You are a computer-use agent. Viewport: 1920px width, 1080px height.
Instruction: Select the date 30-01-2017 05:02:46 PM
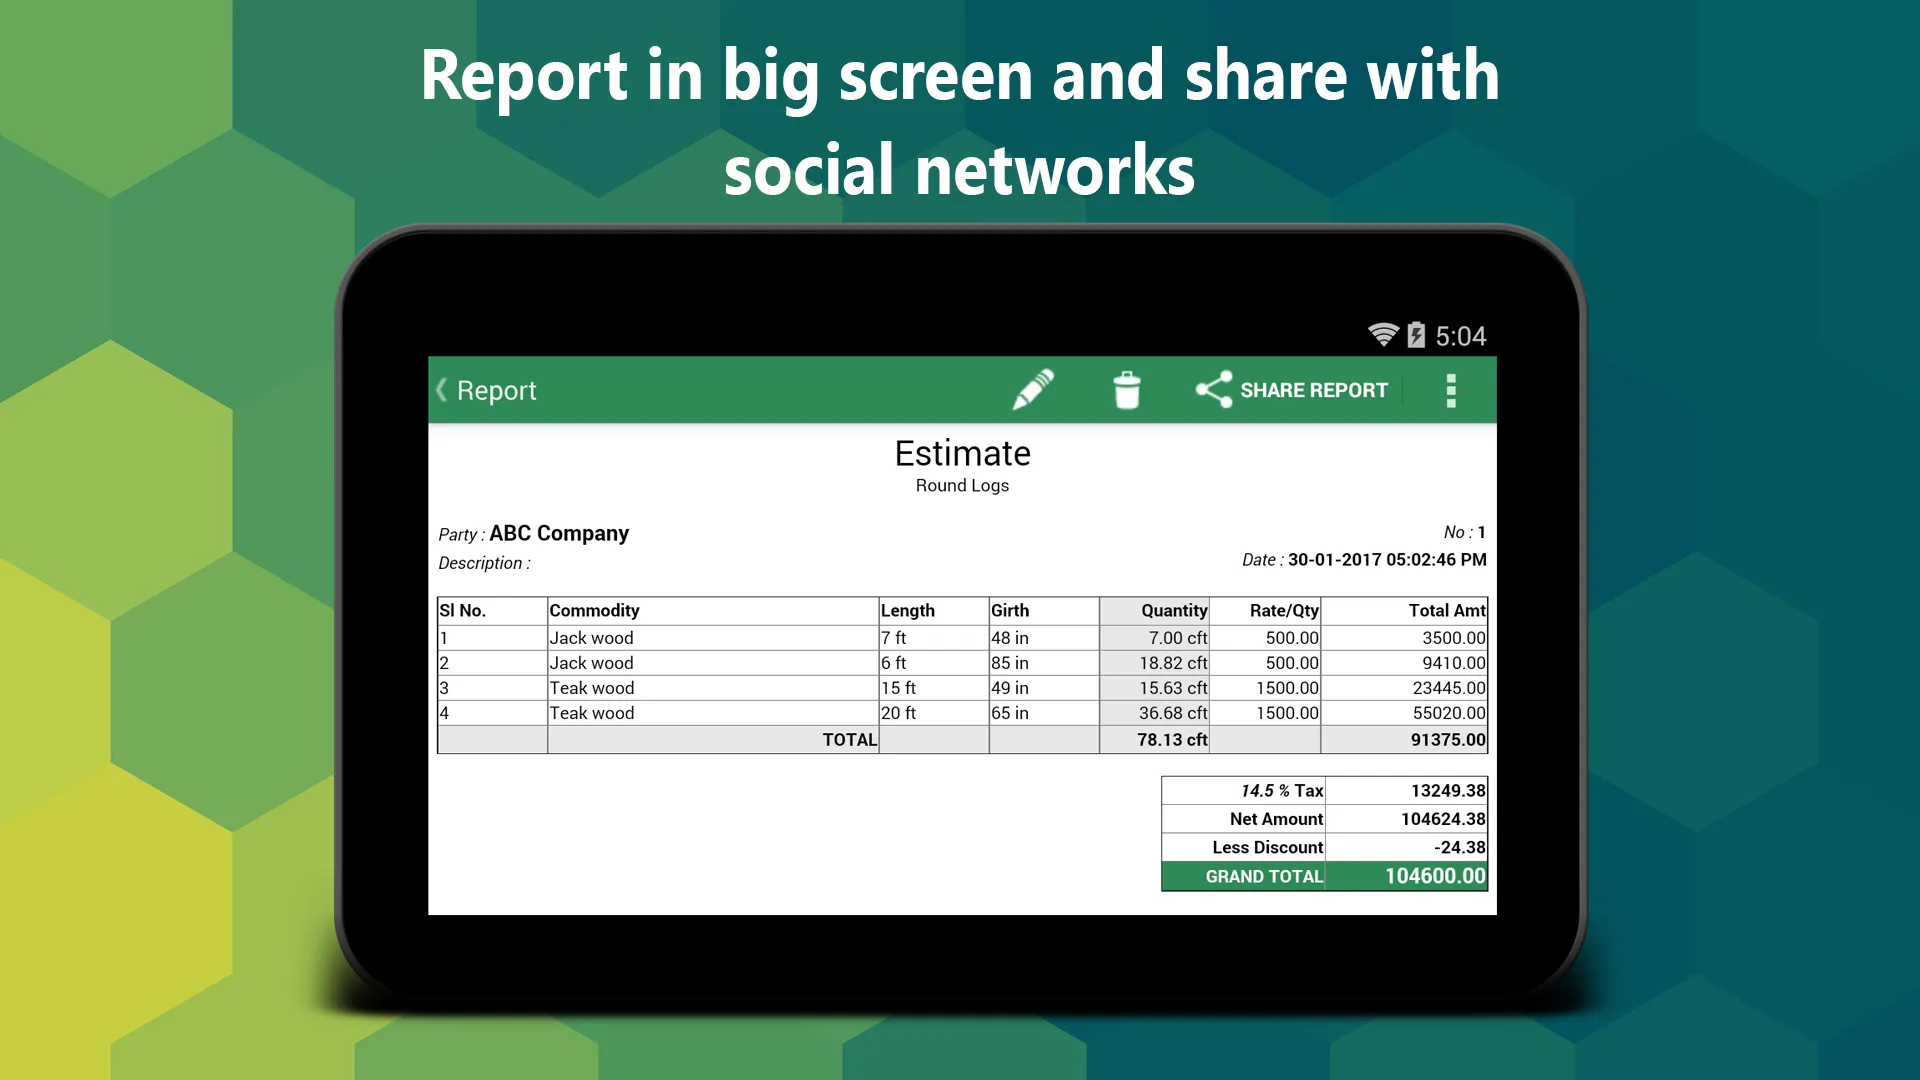[1387, 560]
